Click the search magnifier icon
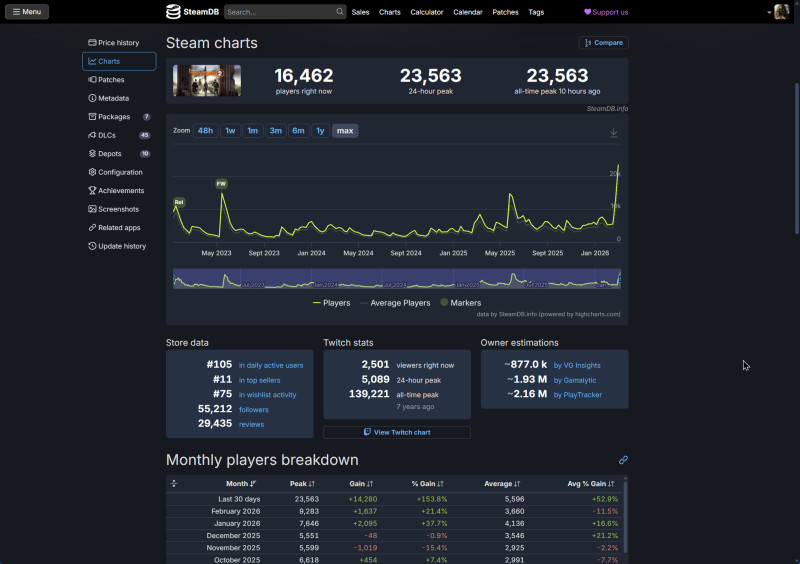The image size is (800, 564). pyautogui.click(x=340, y=12)
